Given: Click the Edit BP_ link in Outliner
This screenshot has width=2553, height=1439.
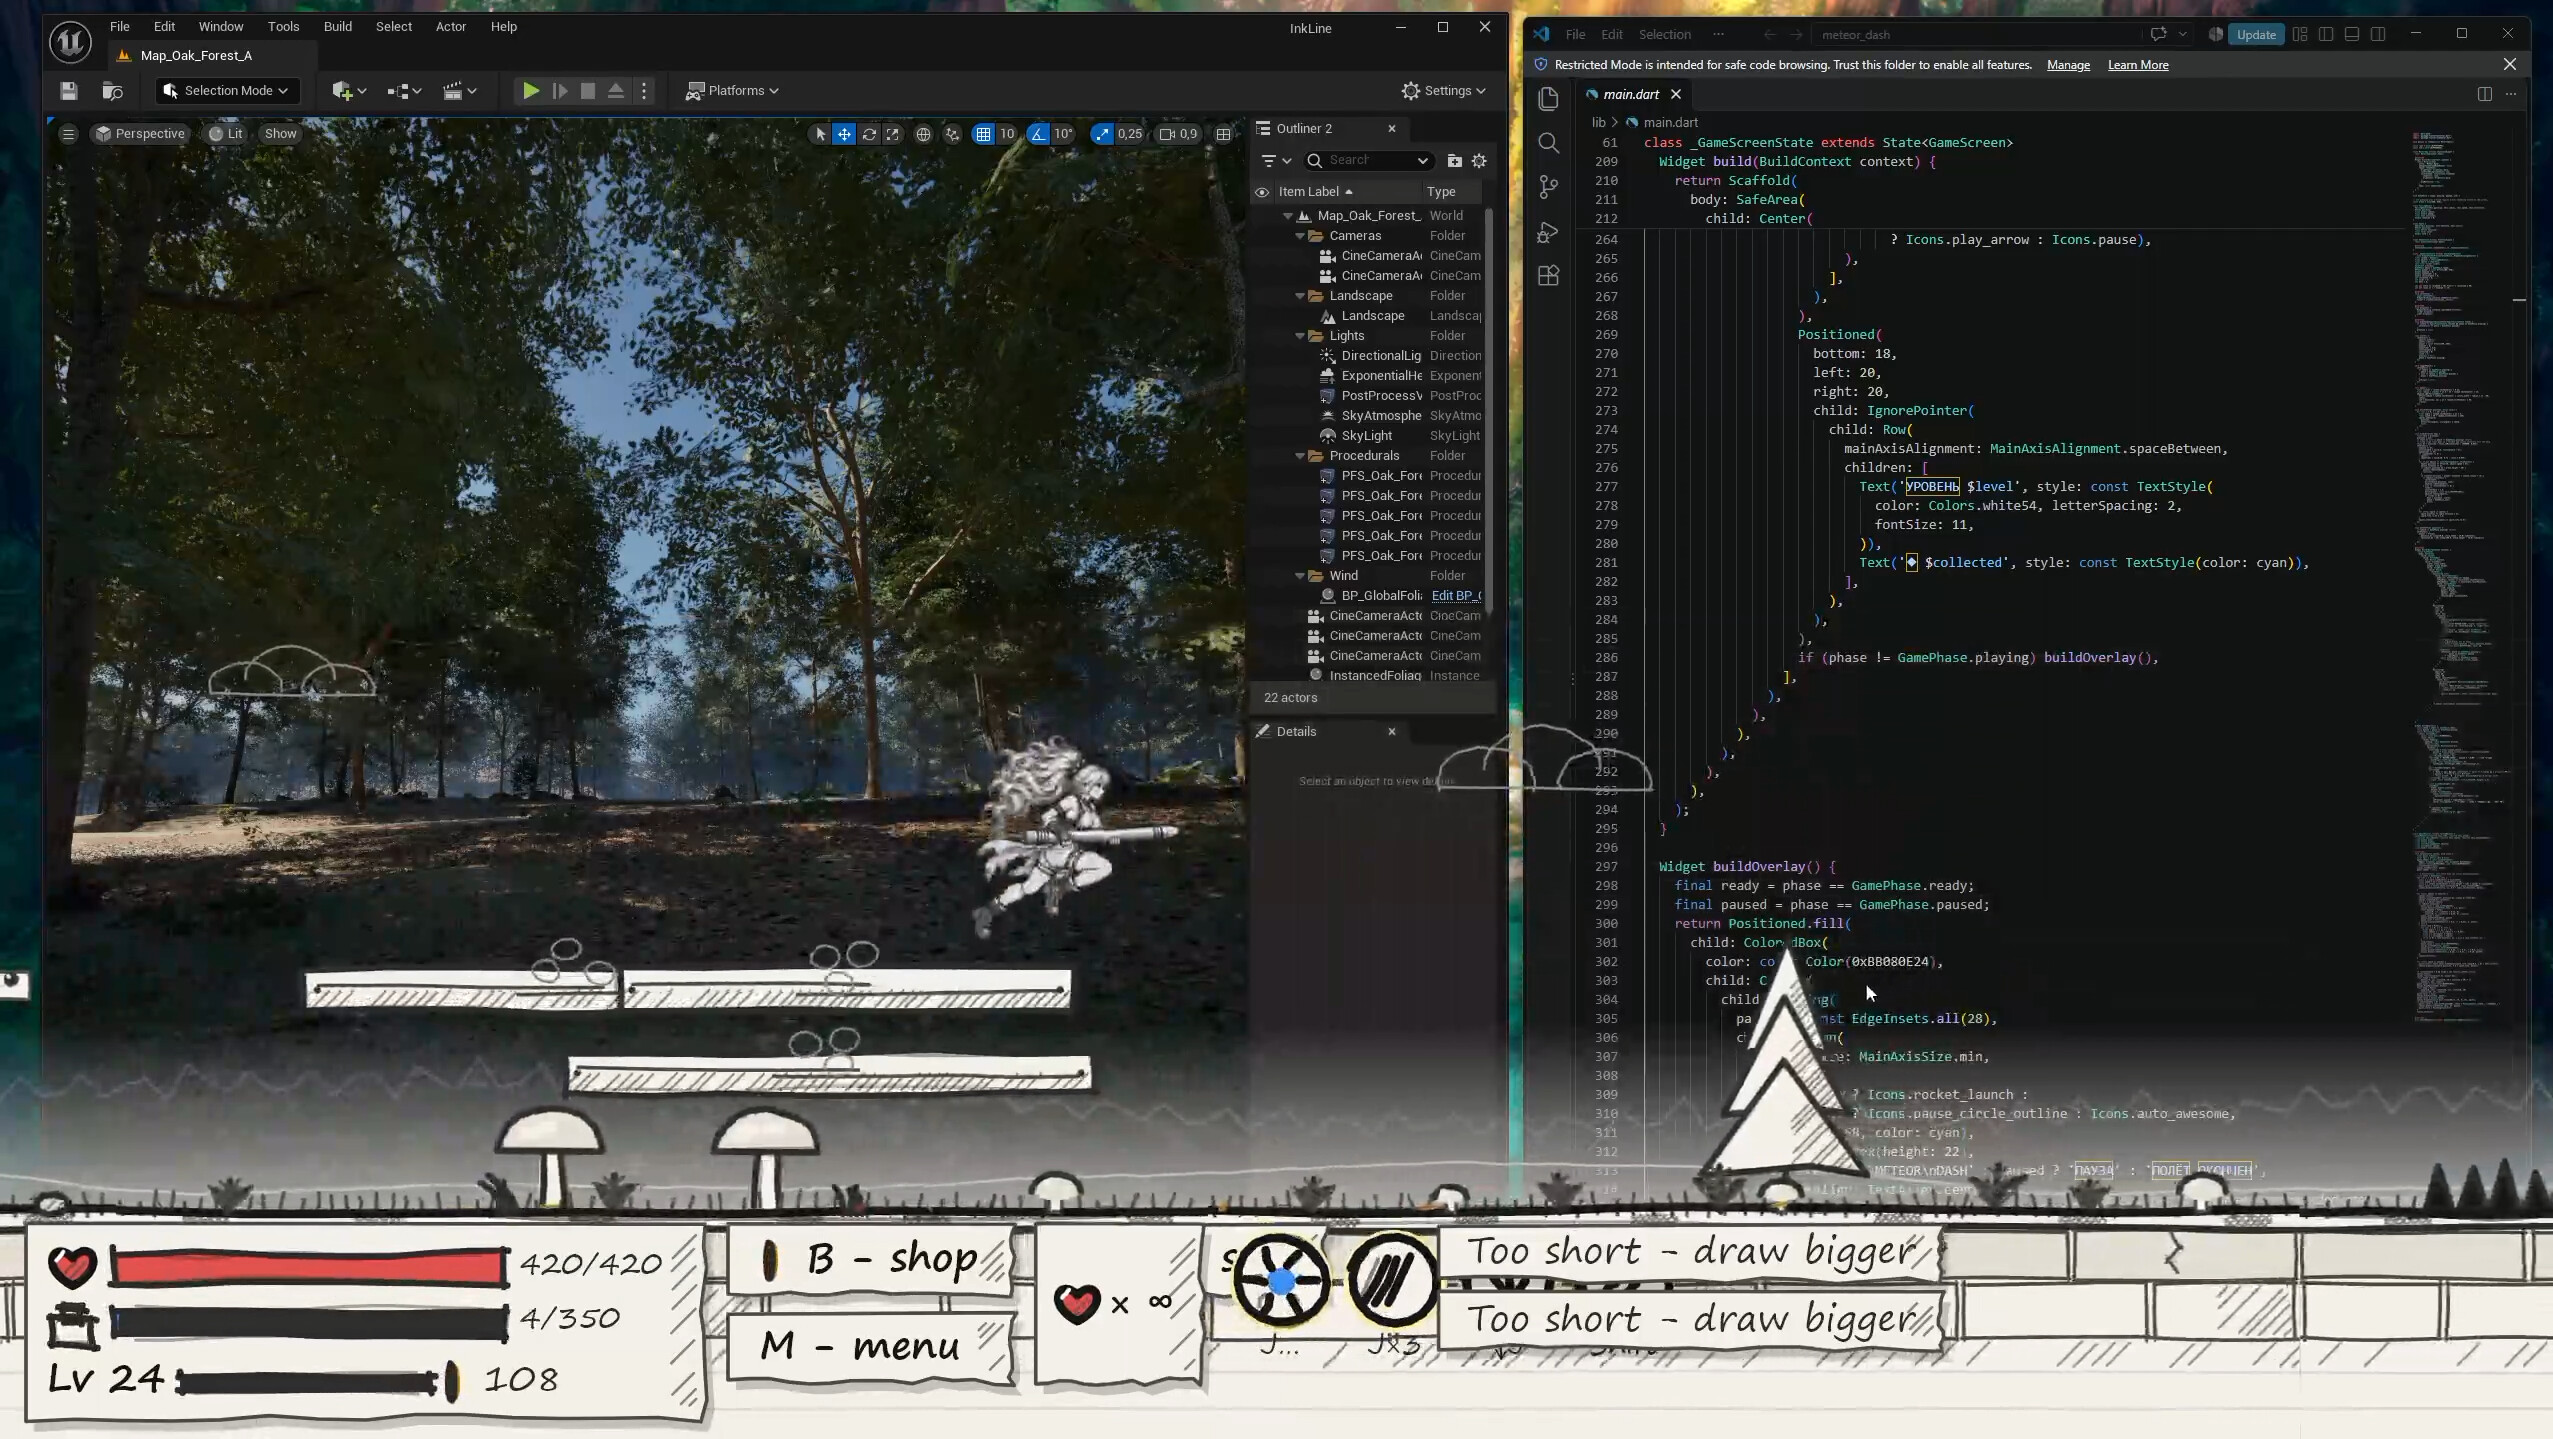Looking at the screenshot, I should (x=1456, y=596).
